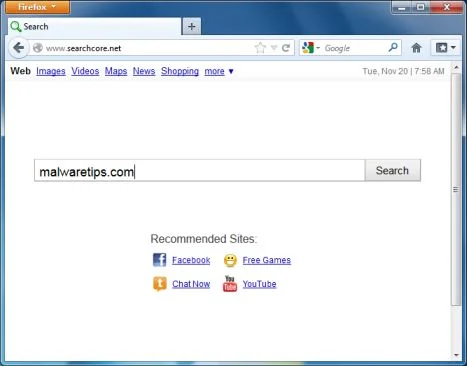Click the bookmarks menu dropdown arrow
This screenshot has height=366, width=467.
coord(453,48)
